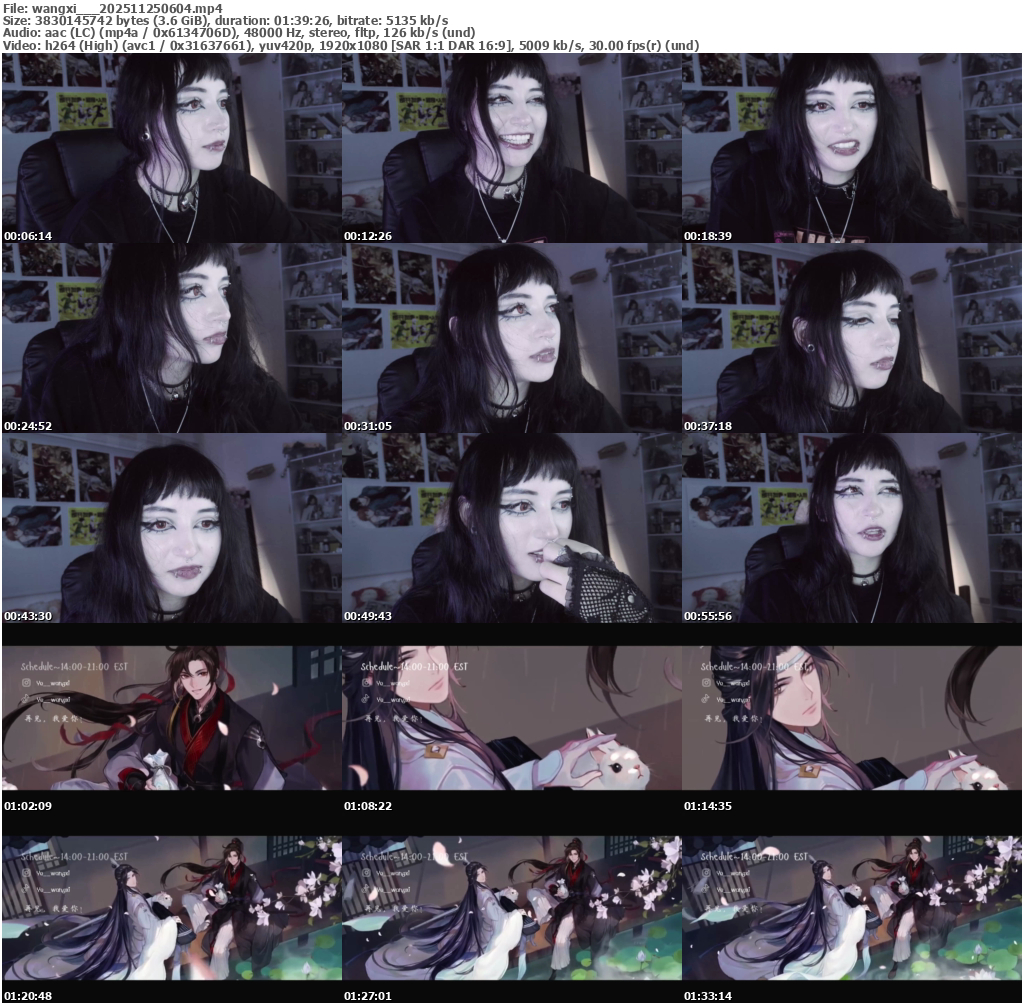Open the 01:02:09 anime artwork frame
Viewport: 1024px width, 1003px height.
click(x=172, y=718)
